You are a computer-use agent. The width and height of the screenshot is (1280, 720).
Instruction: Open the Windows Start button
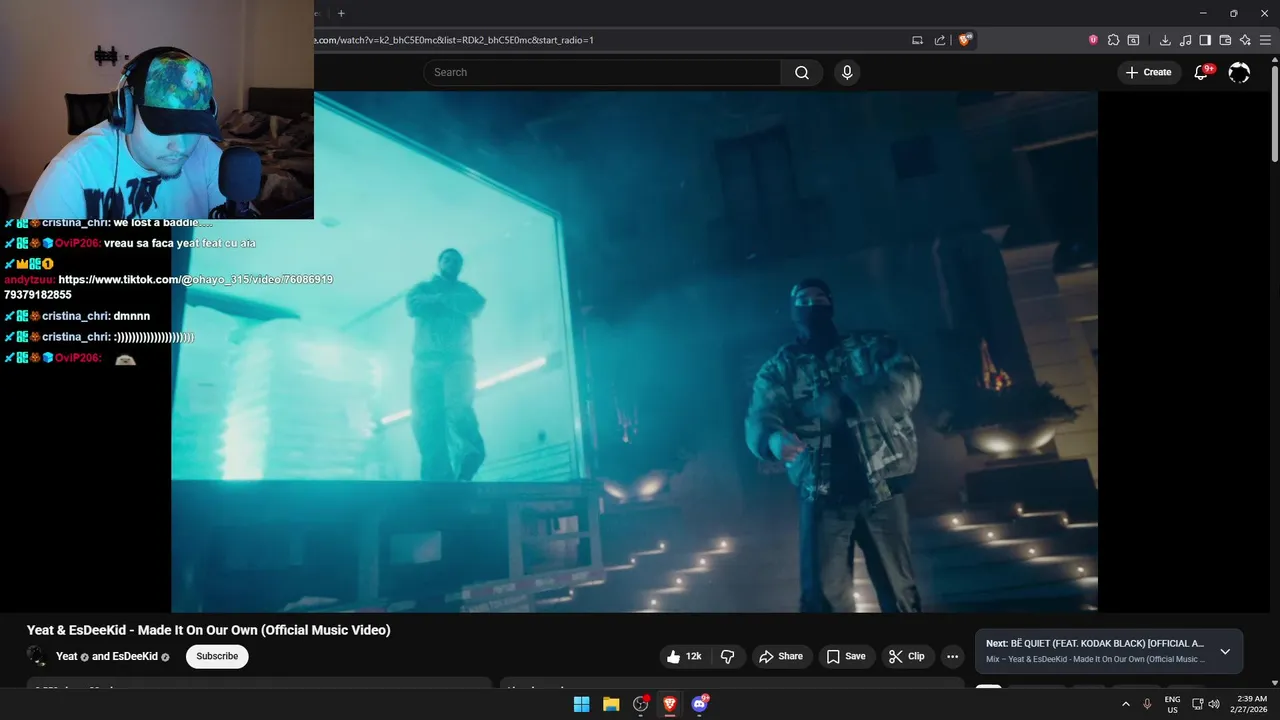click(x=581, y=704)
